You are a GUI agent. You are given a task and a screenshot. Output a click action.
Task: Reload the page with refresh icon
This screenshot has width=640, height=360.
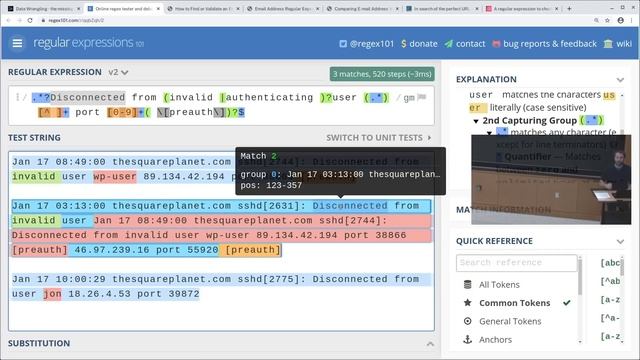tap(30, 20)
